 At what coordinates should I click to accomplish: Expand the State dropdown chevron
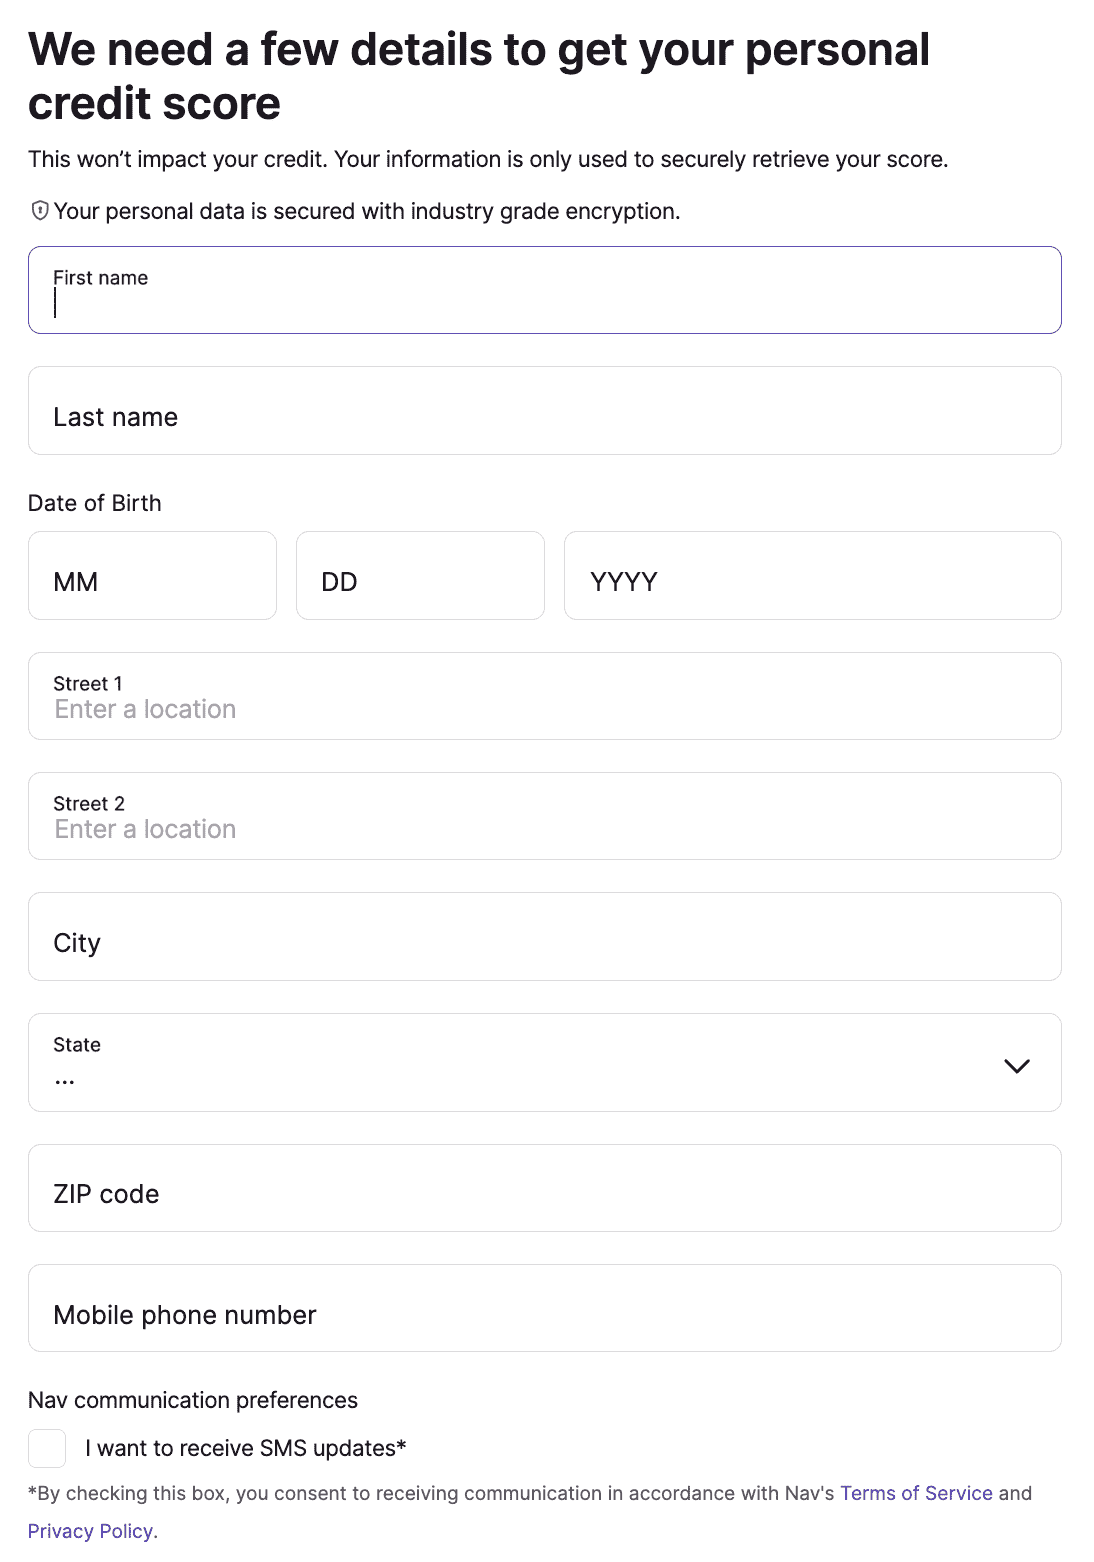[1016, 1066]
